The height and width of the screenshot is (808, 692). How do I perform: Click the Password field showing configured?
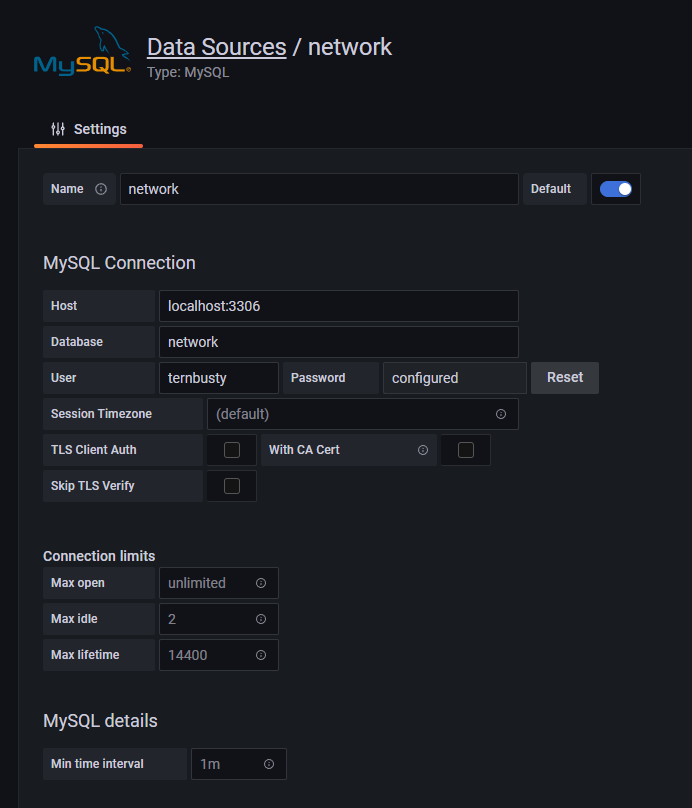pos(455,378)
